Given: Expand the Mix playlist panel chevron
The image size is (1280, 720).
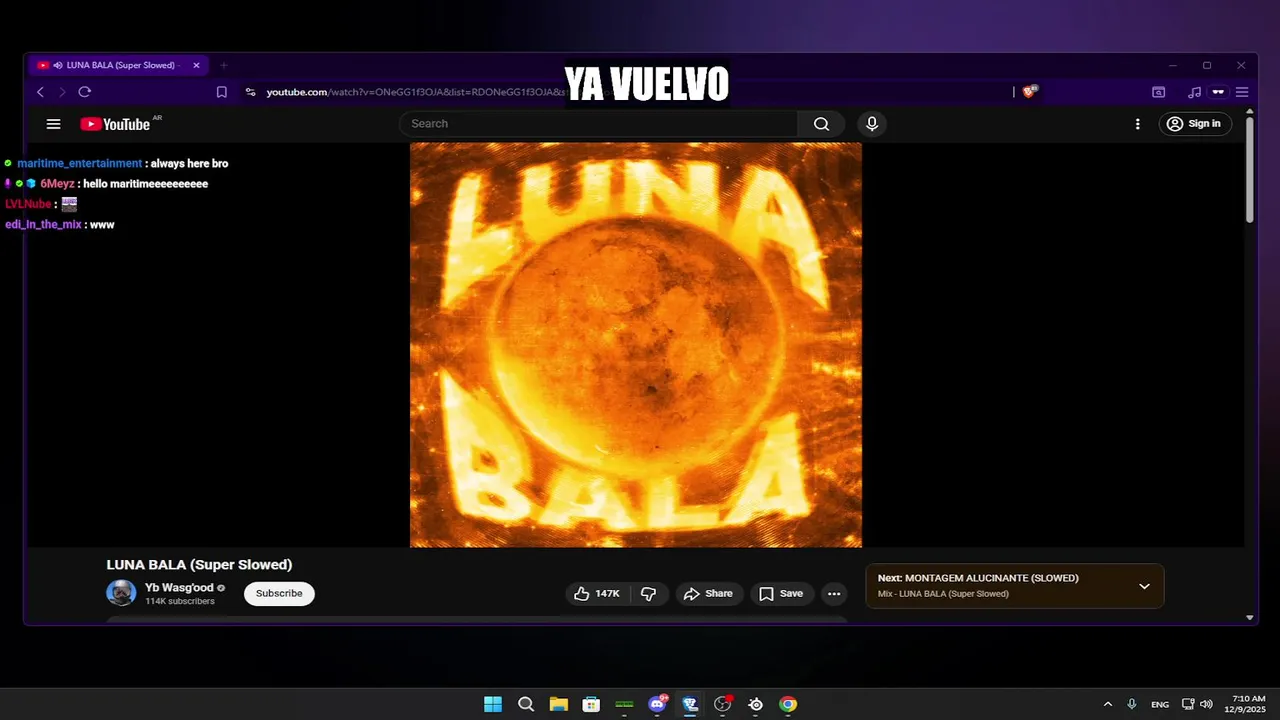Looking at the screenshot, I should (x=1145, y=586).
